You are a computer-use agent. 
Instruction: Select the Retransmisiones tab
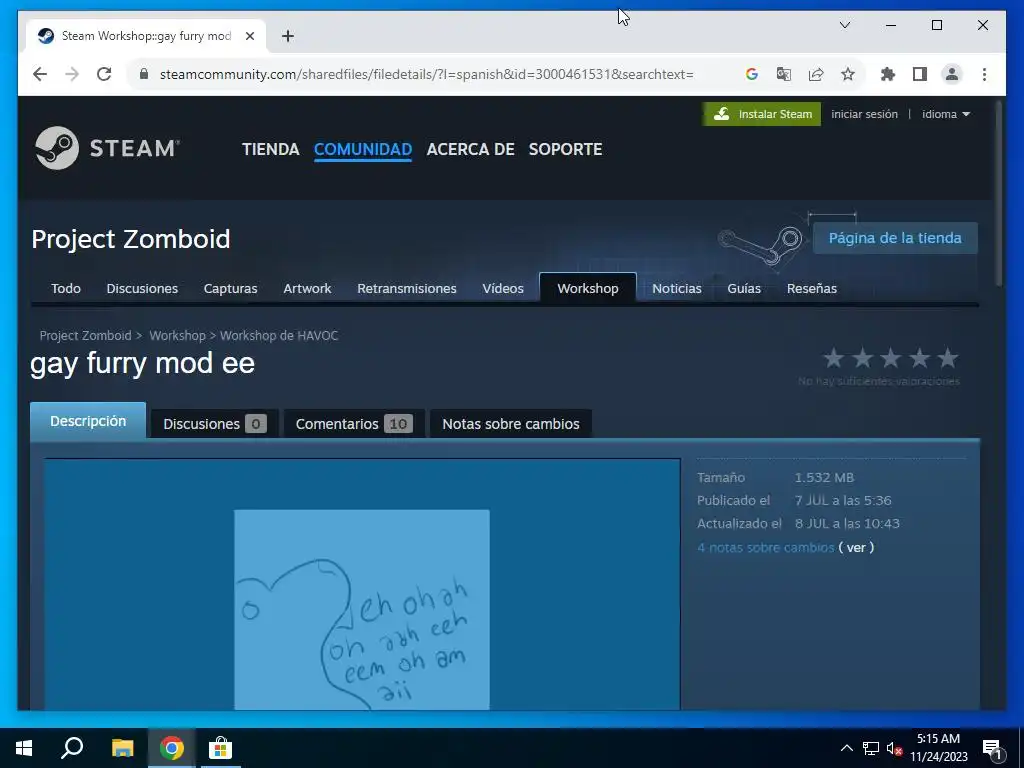pos(406,289)
